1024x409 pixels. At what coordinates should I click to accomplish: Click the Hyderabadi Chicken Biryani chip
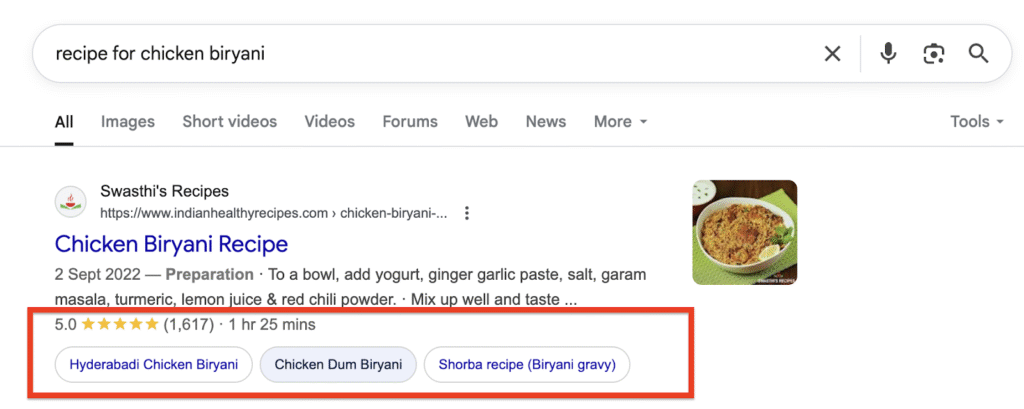point(153,365)
